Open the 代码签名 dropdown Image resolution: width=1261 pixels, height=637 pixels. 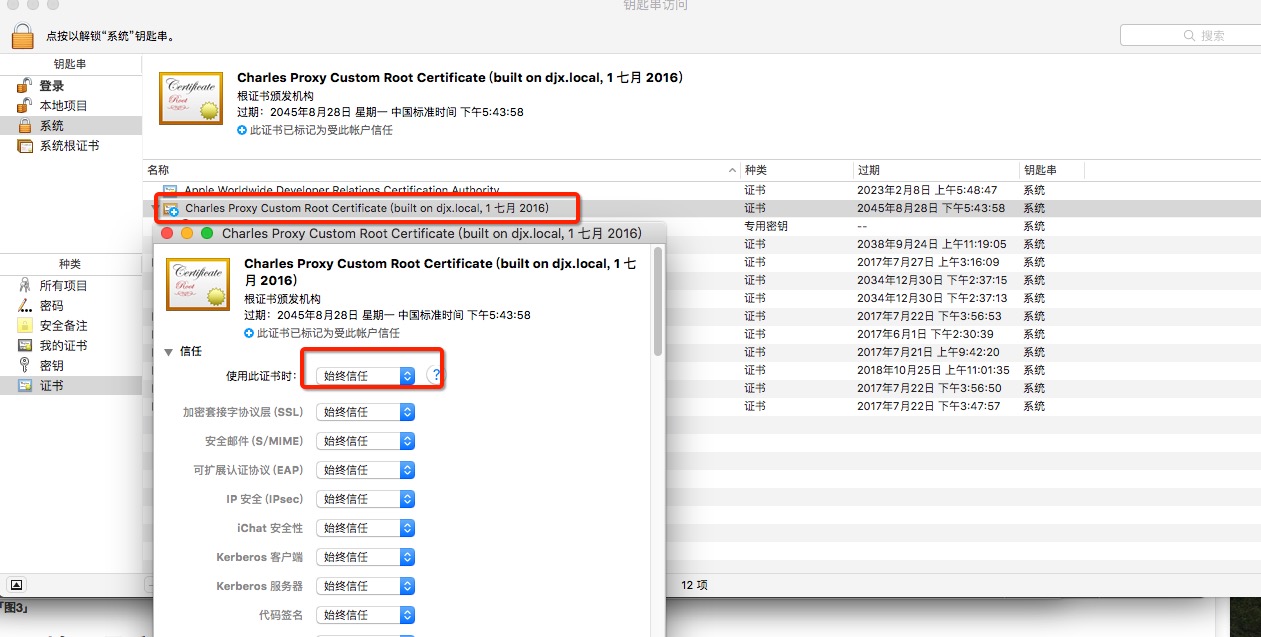point(365,615)
